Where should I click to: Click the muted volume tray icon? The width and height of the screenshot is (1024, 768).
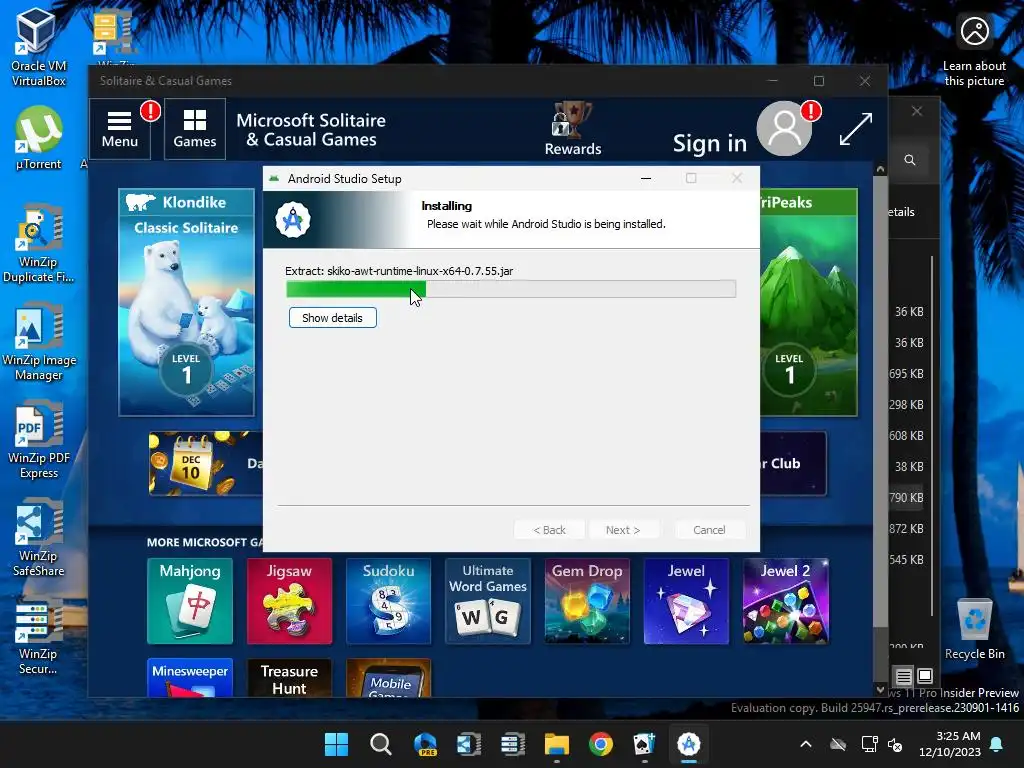(x=895, y=744)
